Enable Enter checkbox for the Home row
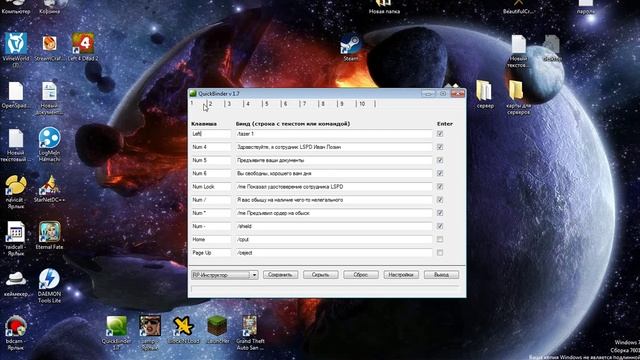The image size is (640, 360). tap(440, 239)
